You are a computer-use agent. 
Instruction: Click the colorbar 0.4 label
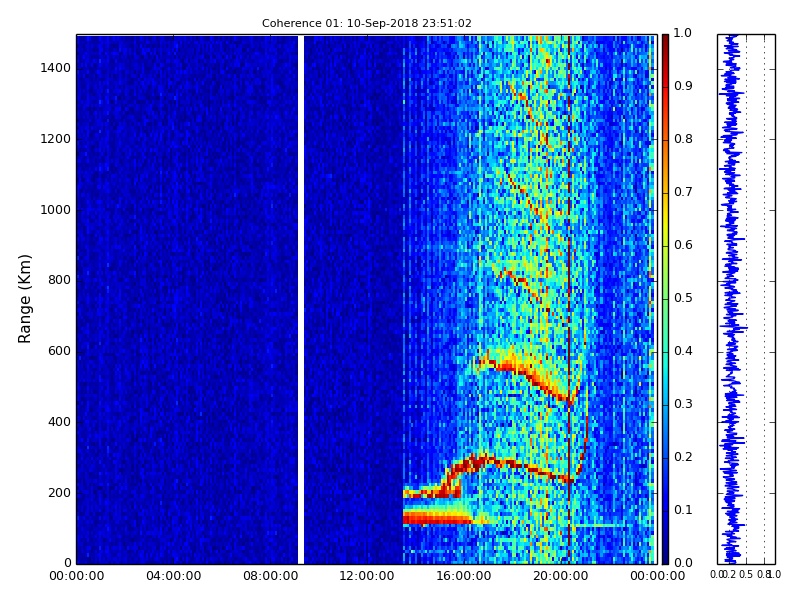683,351
